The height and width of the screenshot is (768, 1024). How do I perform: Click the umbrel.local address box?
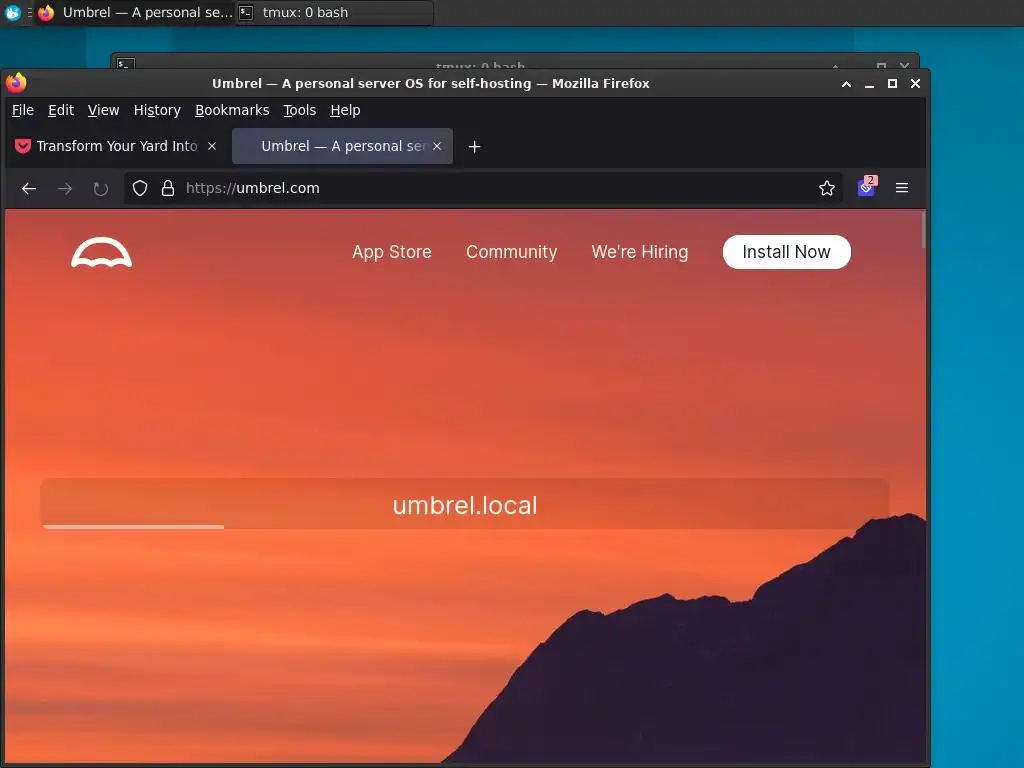point(465,504)
